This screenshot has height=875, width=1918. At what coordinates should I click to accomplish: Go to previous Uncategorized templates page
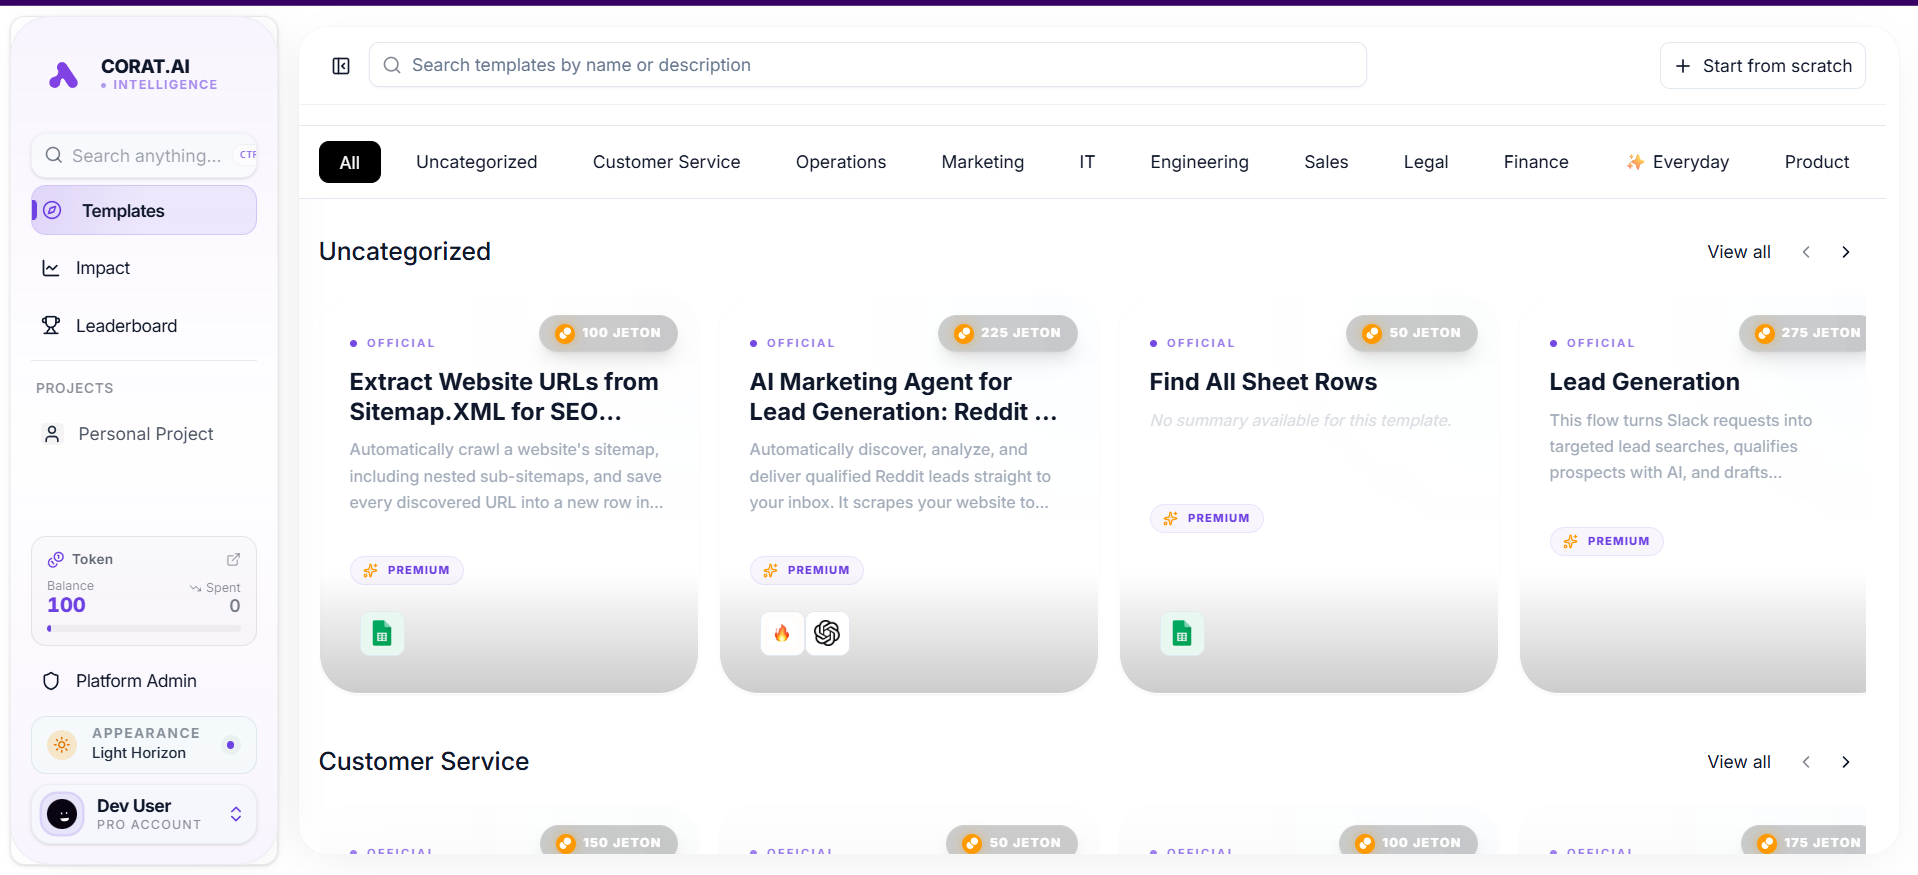(1806, 252)
